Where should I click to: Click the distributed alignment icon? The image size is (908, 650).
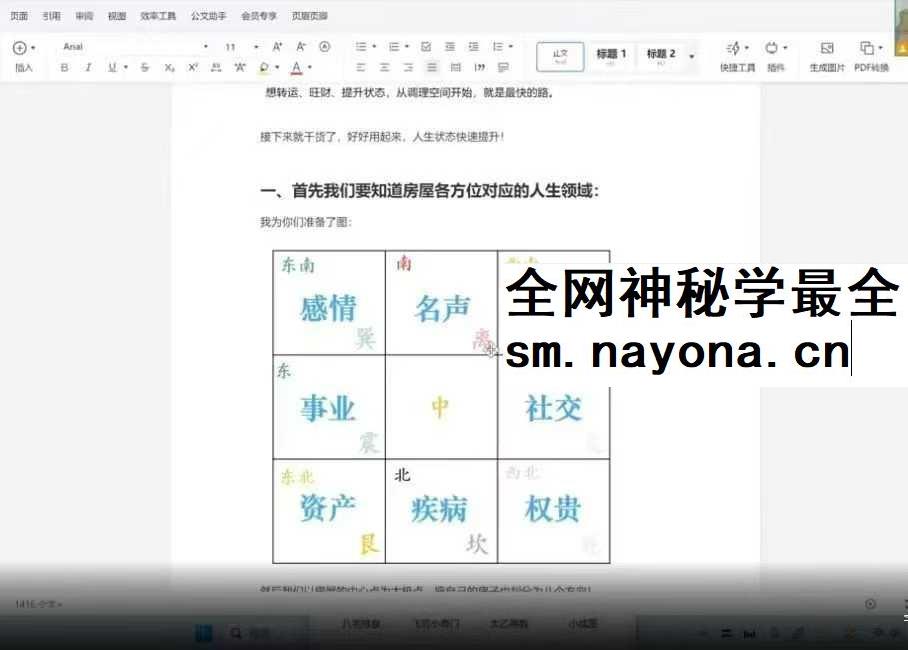456,68
